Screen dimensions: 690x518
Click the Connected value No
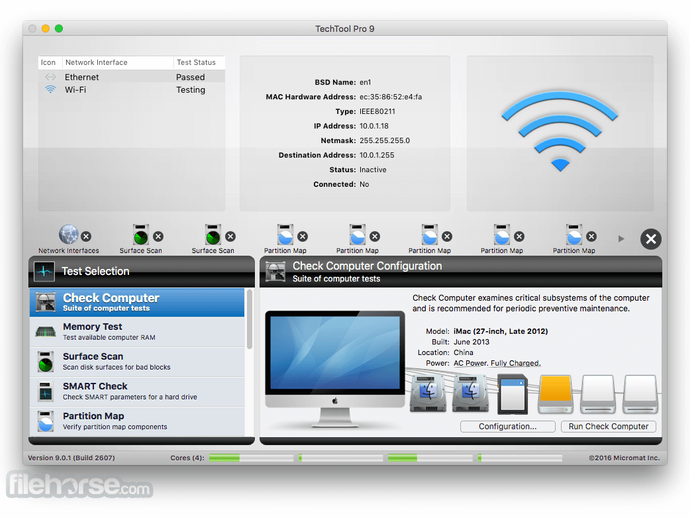coord(364,184)
